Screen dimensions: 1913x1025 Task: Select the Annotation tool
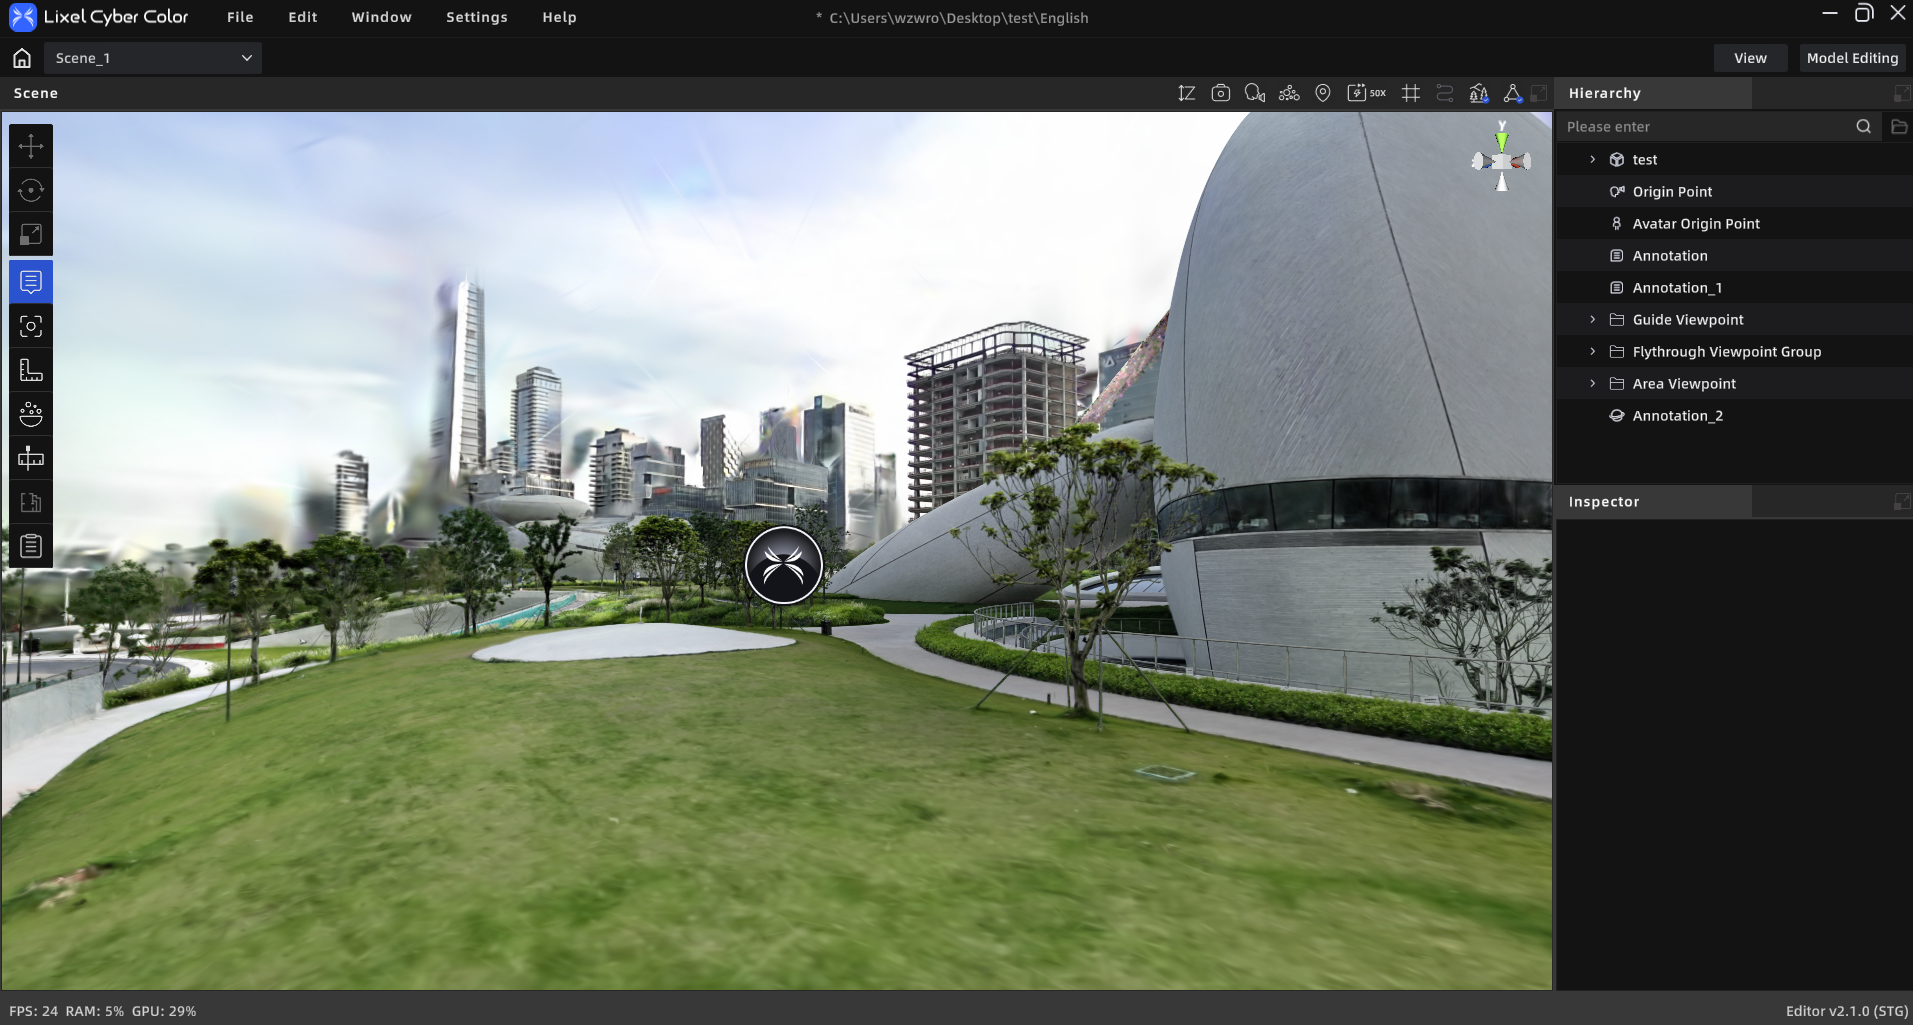point(31,282)
